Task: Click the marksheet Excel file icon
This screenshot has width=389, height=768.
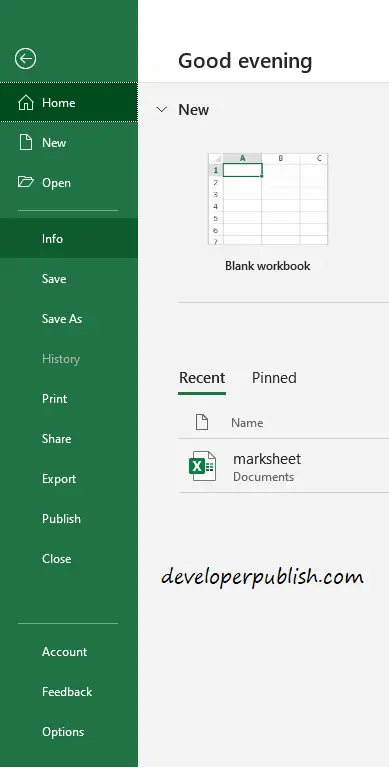Action: click(202, 466)
